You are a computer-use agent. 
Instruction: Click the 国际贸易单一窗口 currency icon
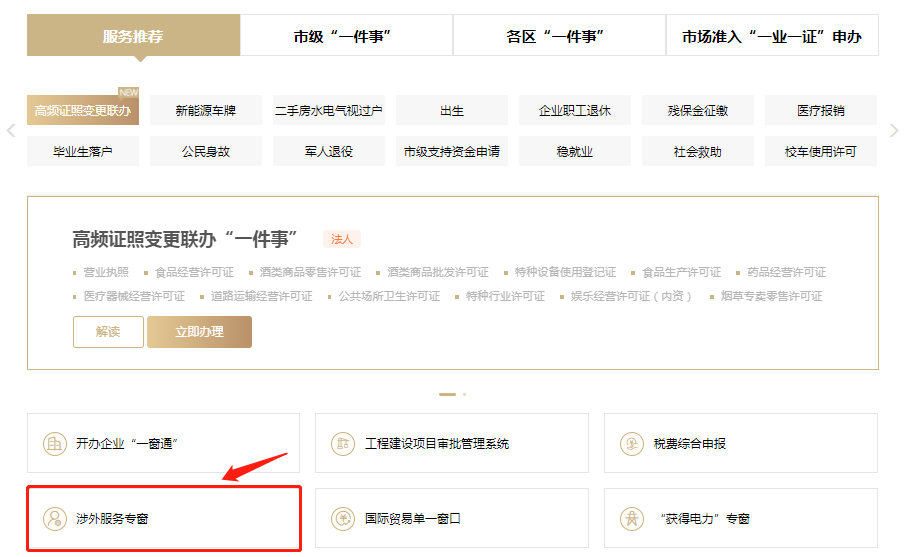click(x=343, y=518)
